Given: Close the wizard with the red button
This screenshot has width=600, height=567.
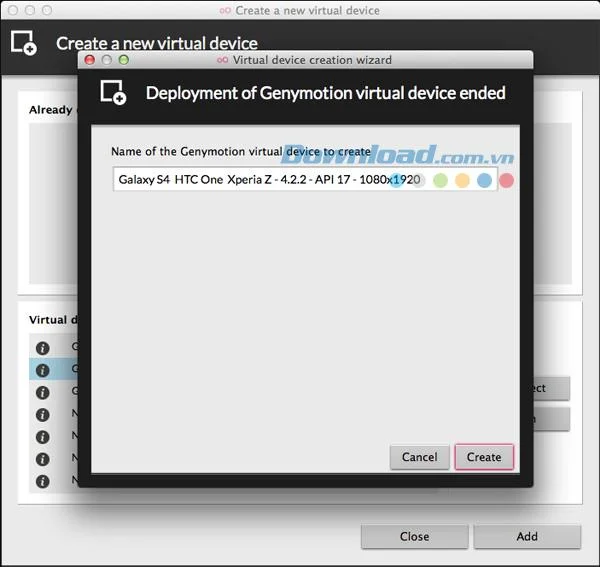Looking at the screenshot, I should tap(90, 60).
